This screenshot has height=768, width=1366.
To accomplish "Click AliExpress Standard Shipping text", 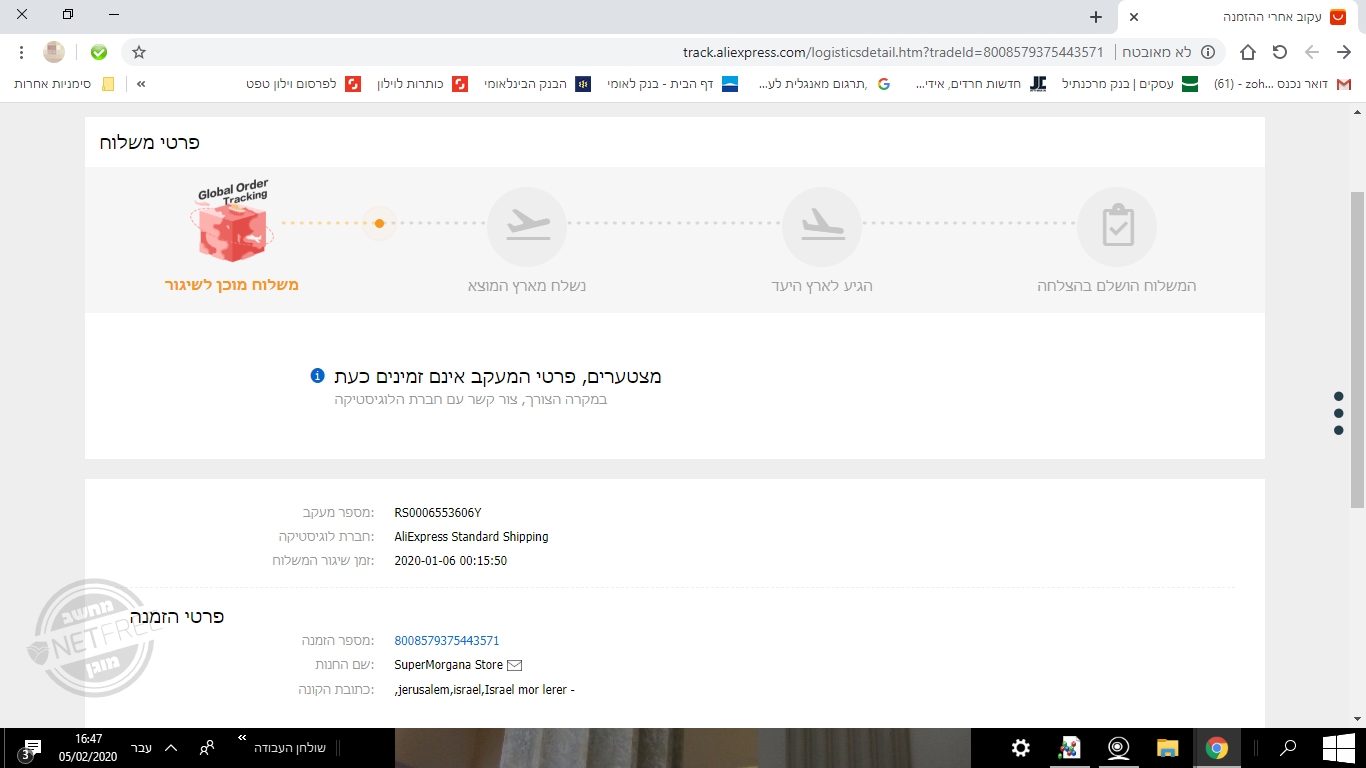I will (x=472, y=537).
